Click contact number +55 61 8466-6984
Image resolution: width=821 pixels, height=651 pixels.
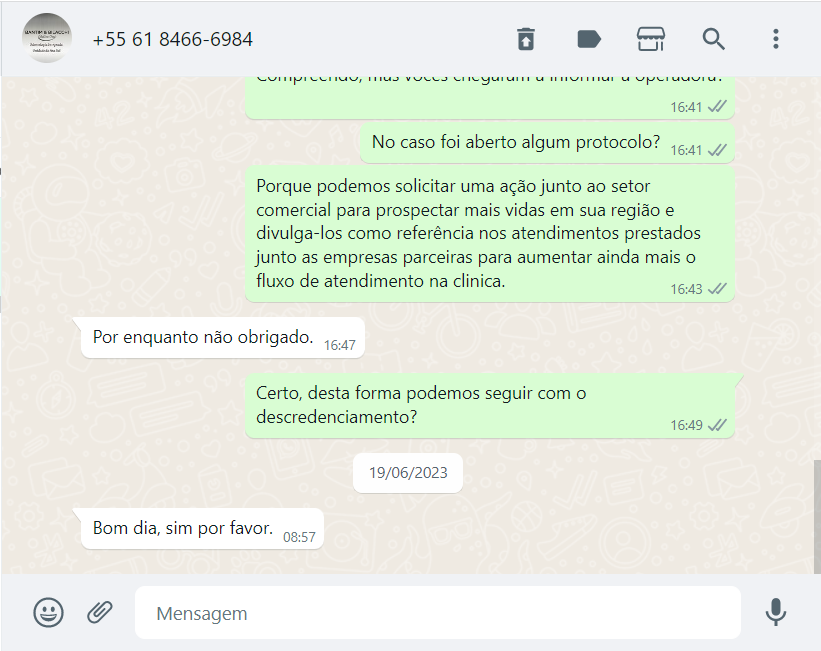[173, 39]
